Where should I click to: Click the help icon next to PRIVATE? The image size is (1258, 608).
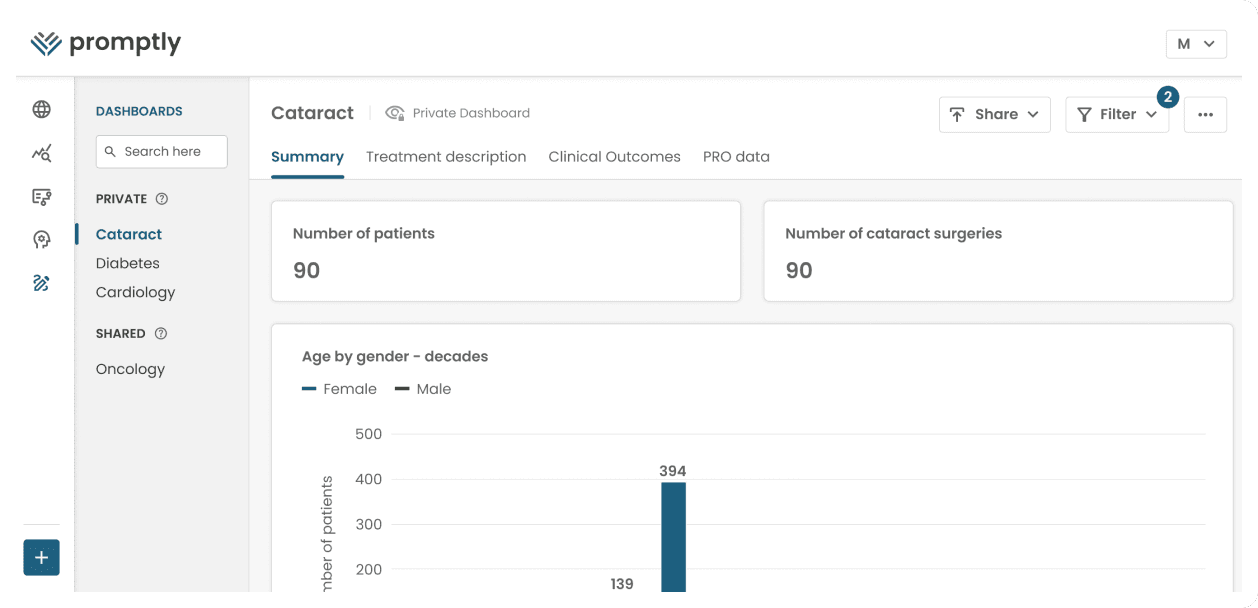[x=163, y=198]
